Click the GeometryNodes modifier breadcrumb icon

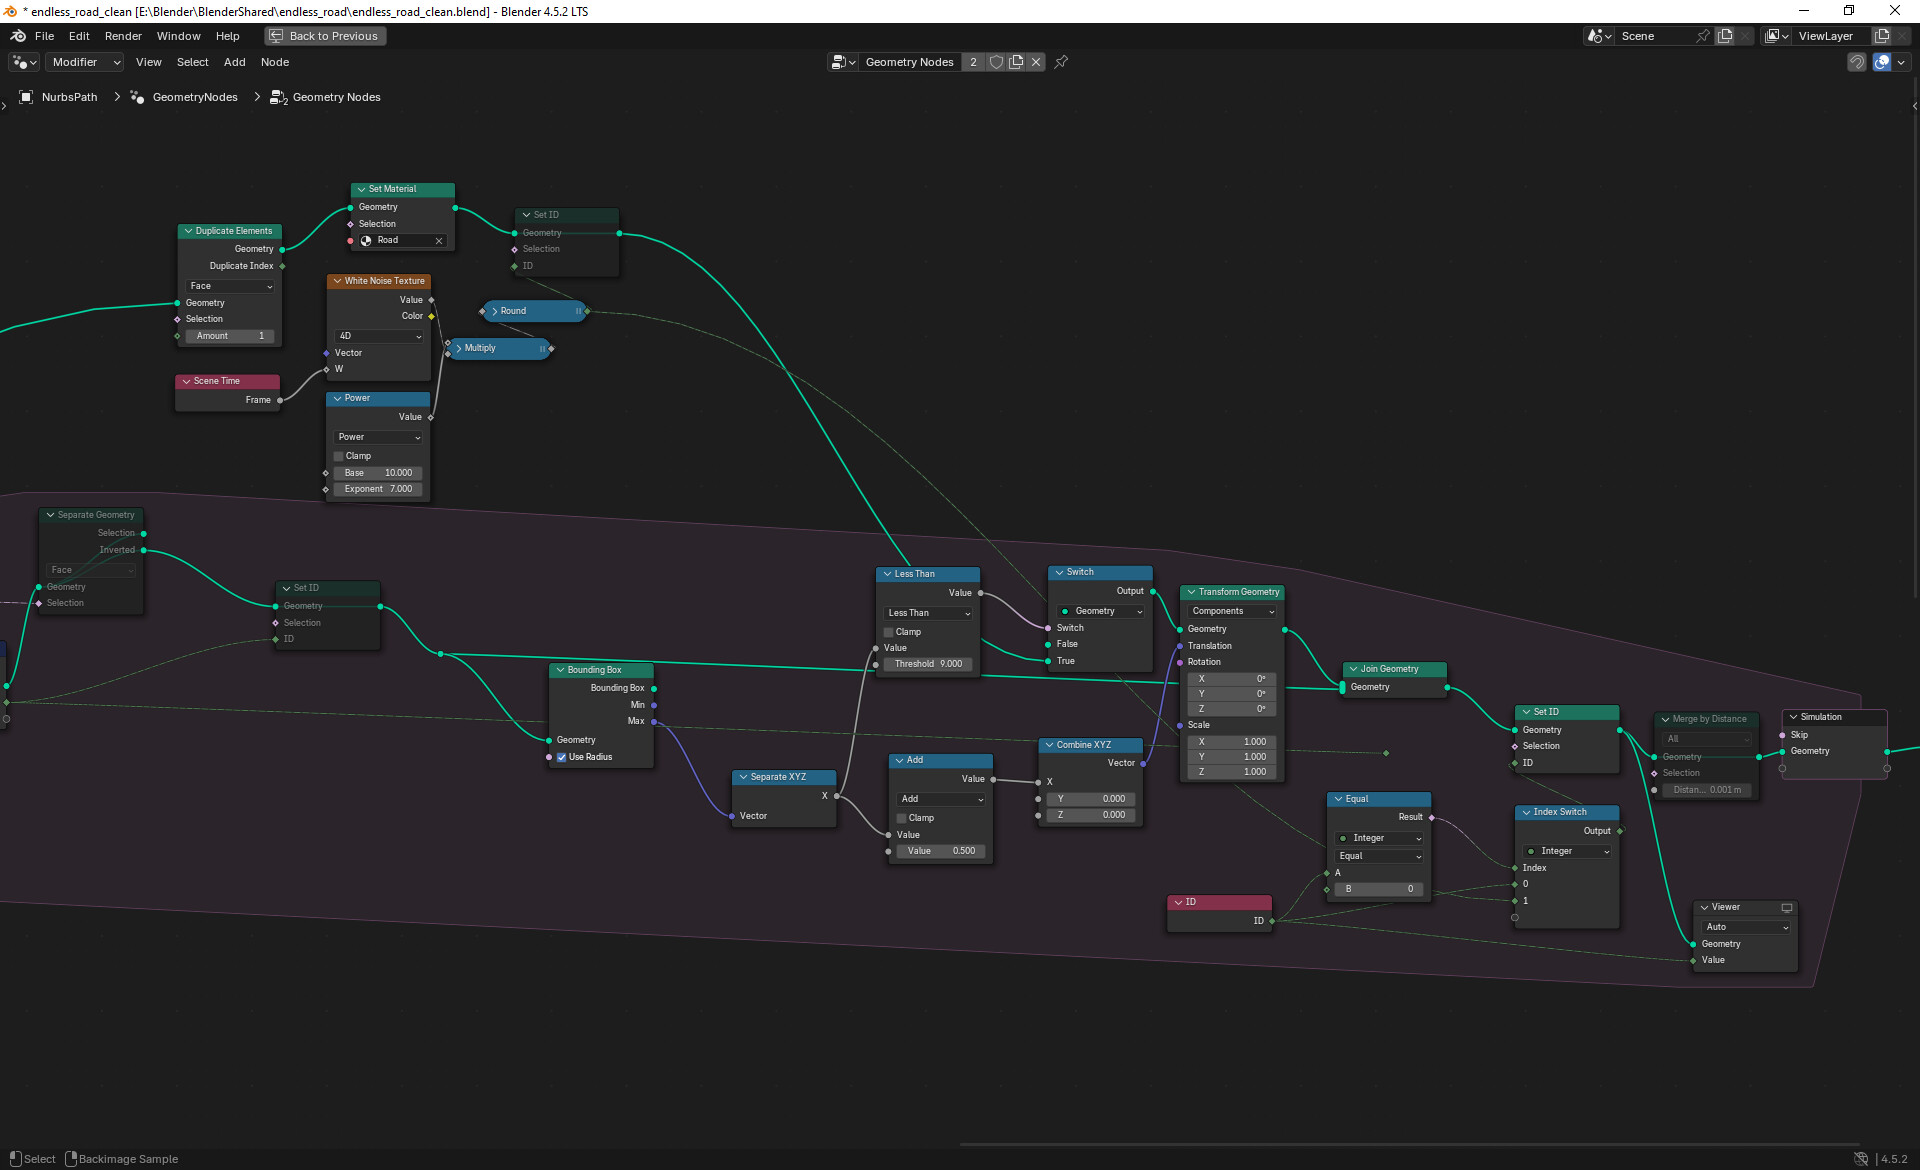[137, 97]
